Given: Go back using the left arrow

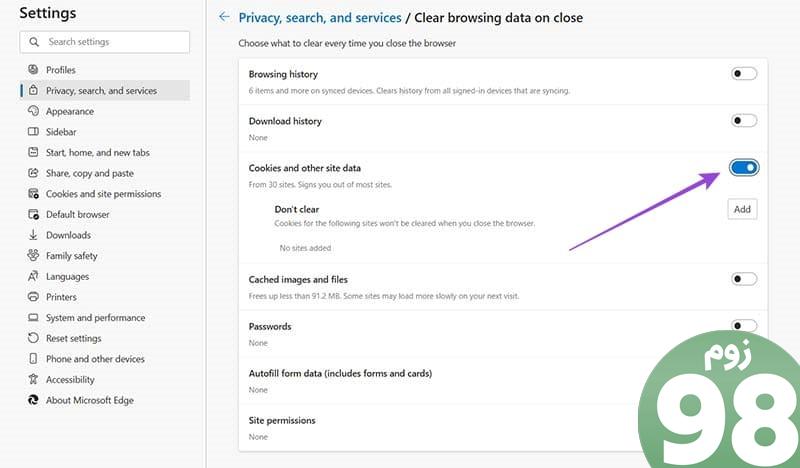Looking at the screenshot, I should click(224, 17).
